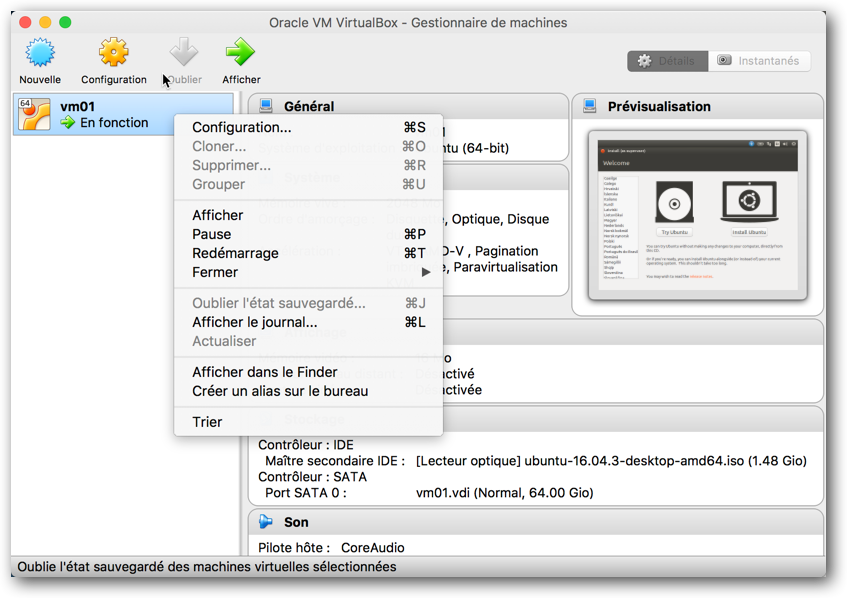Select the vm01 machine name
The height and width of the screenshot is (598, 847).
[77, 106]
